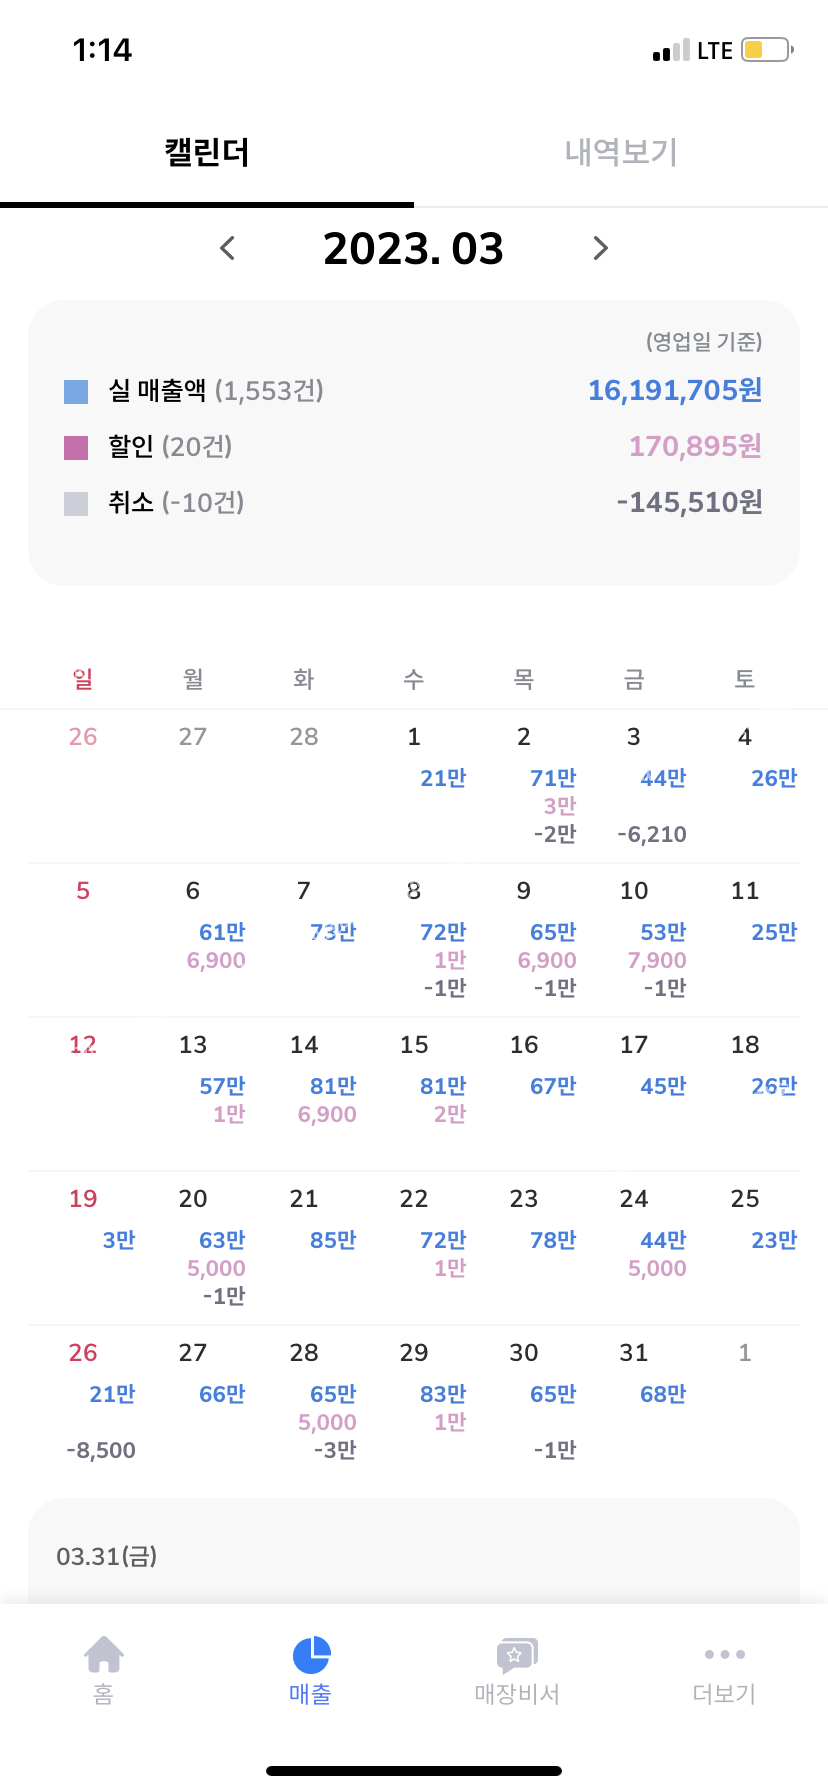
Task: Tap the gray 취소 color swatch
Action: pyautogui.click(x=76, y=503)
